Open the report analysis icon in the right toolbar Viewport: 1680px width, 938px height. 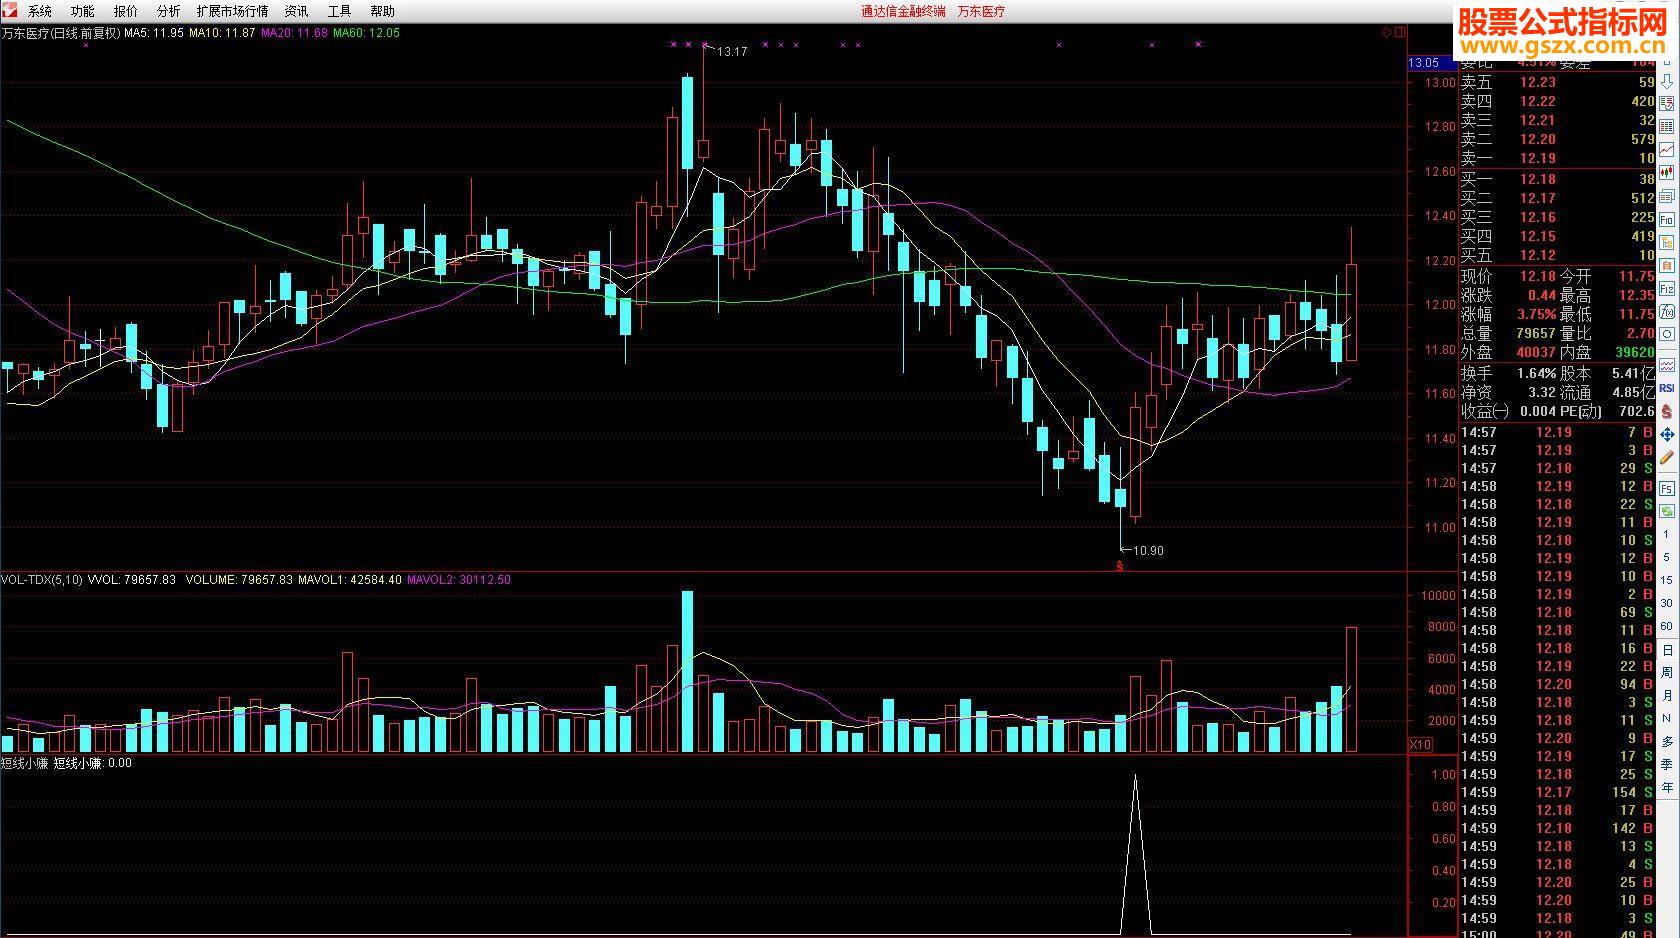[x=1667, y=102]
